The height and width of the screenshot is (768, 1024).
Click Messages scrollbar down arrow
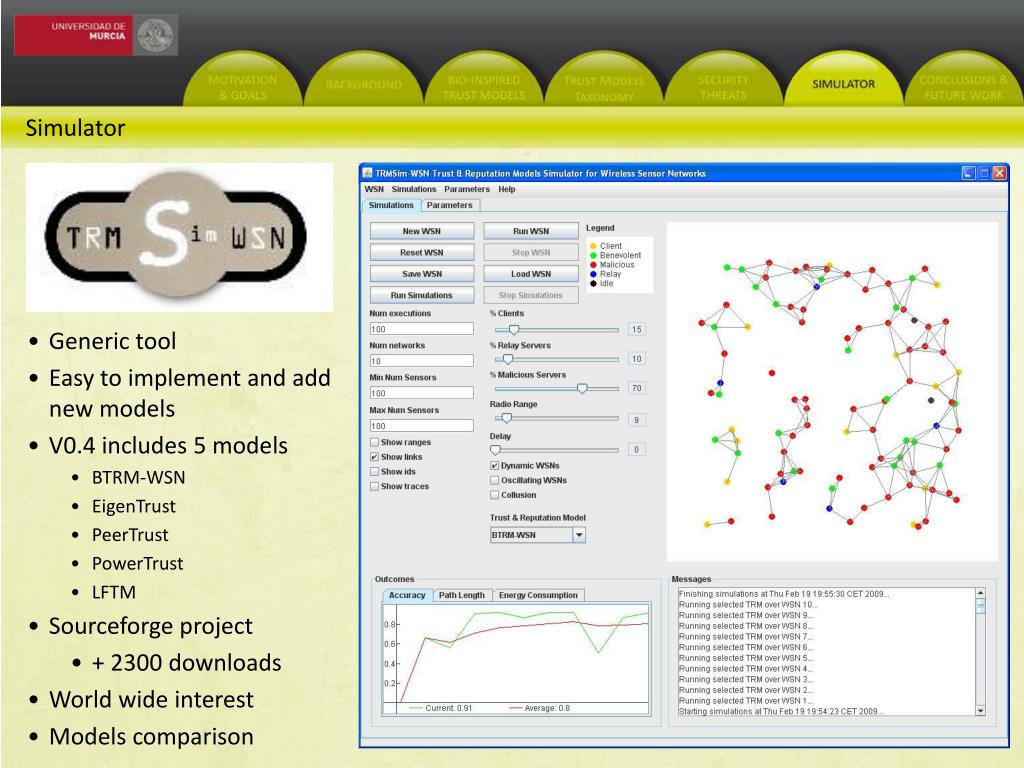[980, 711]
